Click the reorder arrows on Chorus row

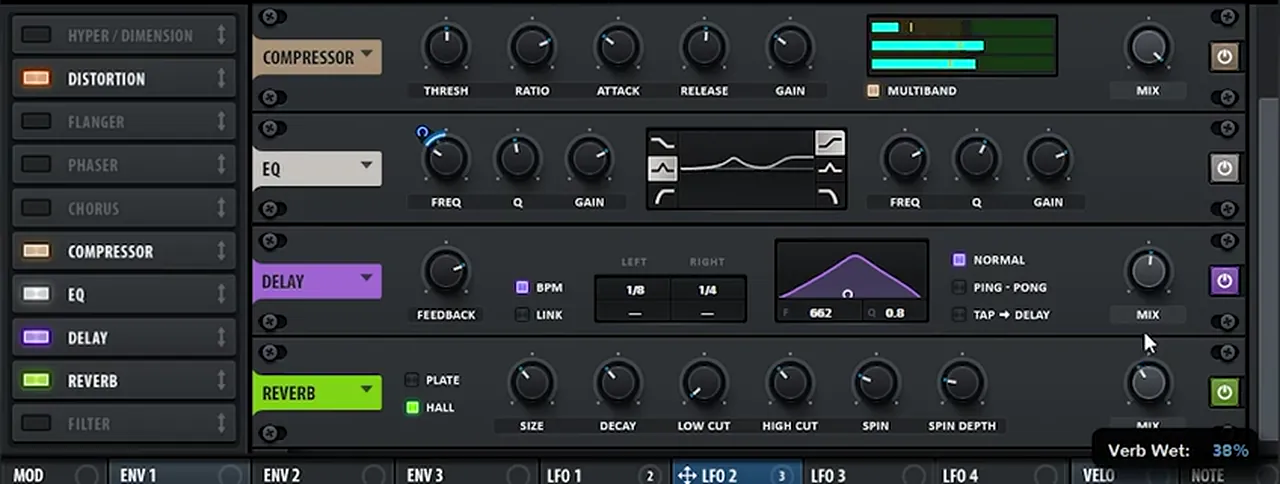(x=221, y=208)
